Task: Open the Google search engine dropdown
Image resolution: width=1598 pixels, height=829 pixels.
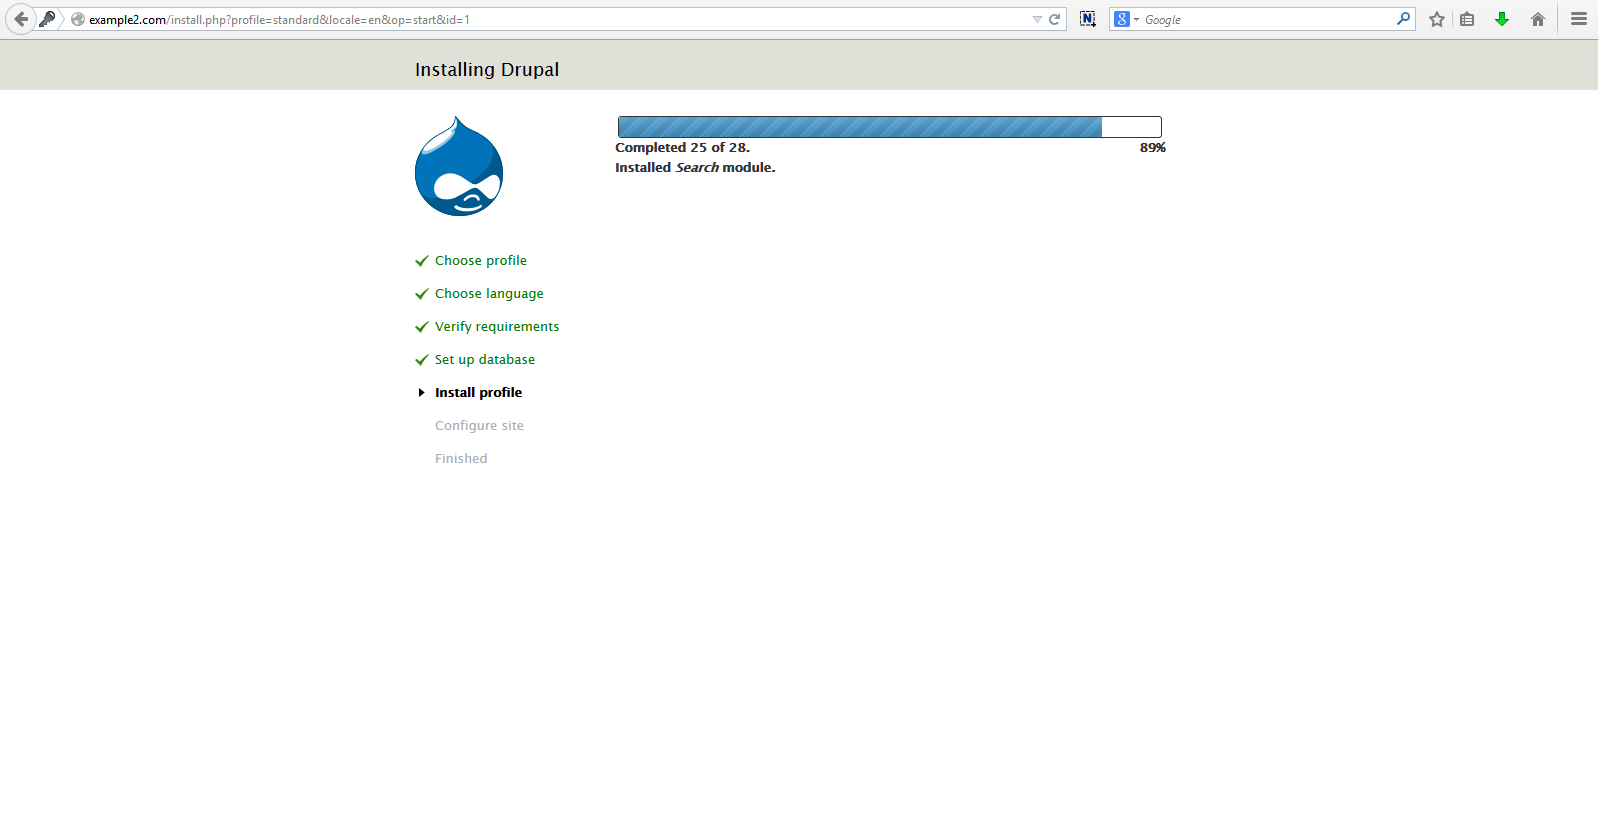Action: [1127, 19]
